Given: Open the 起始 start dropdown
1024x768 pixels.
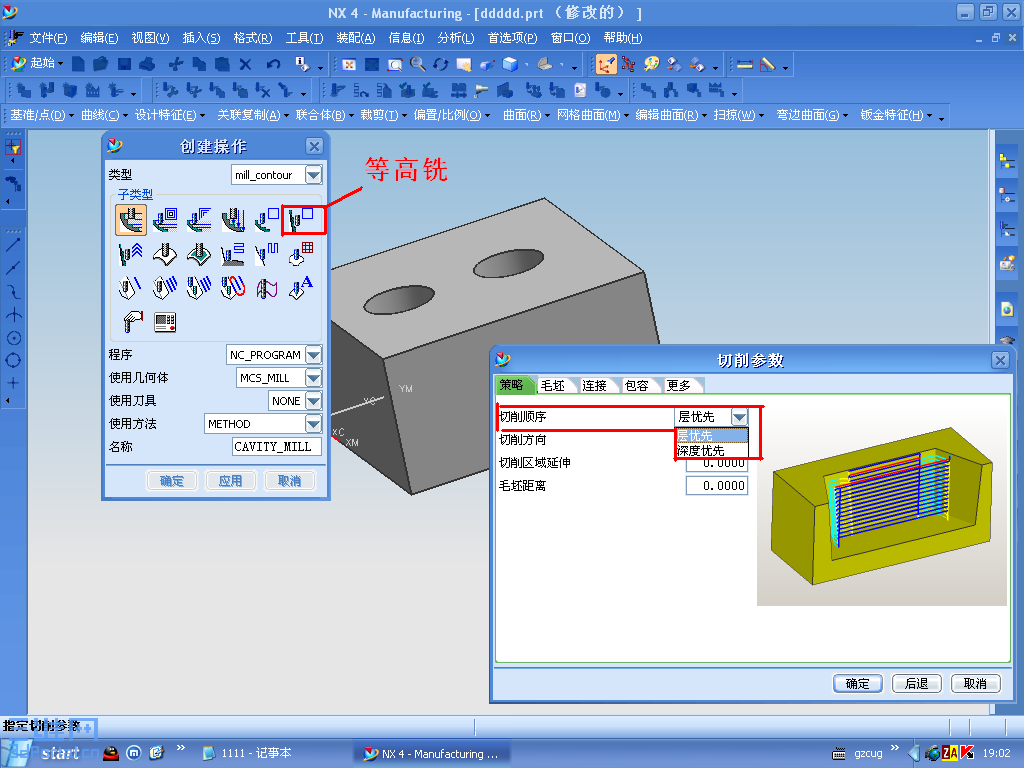Looking at the screenshot, I should [38, 63].
